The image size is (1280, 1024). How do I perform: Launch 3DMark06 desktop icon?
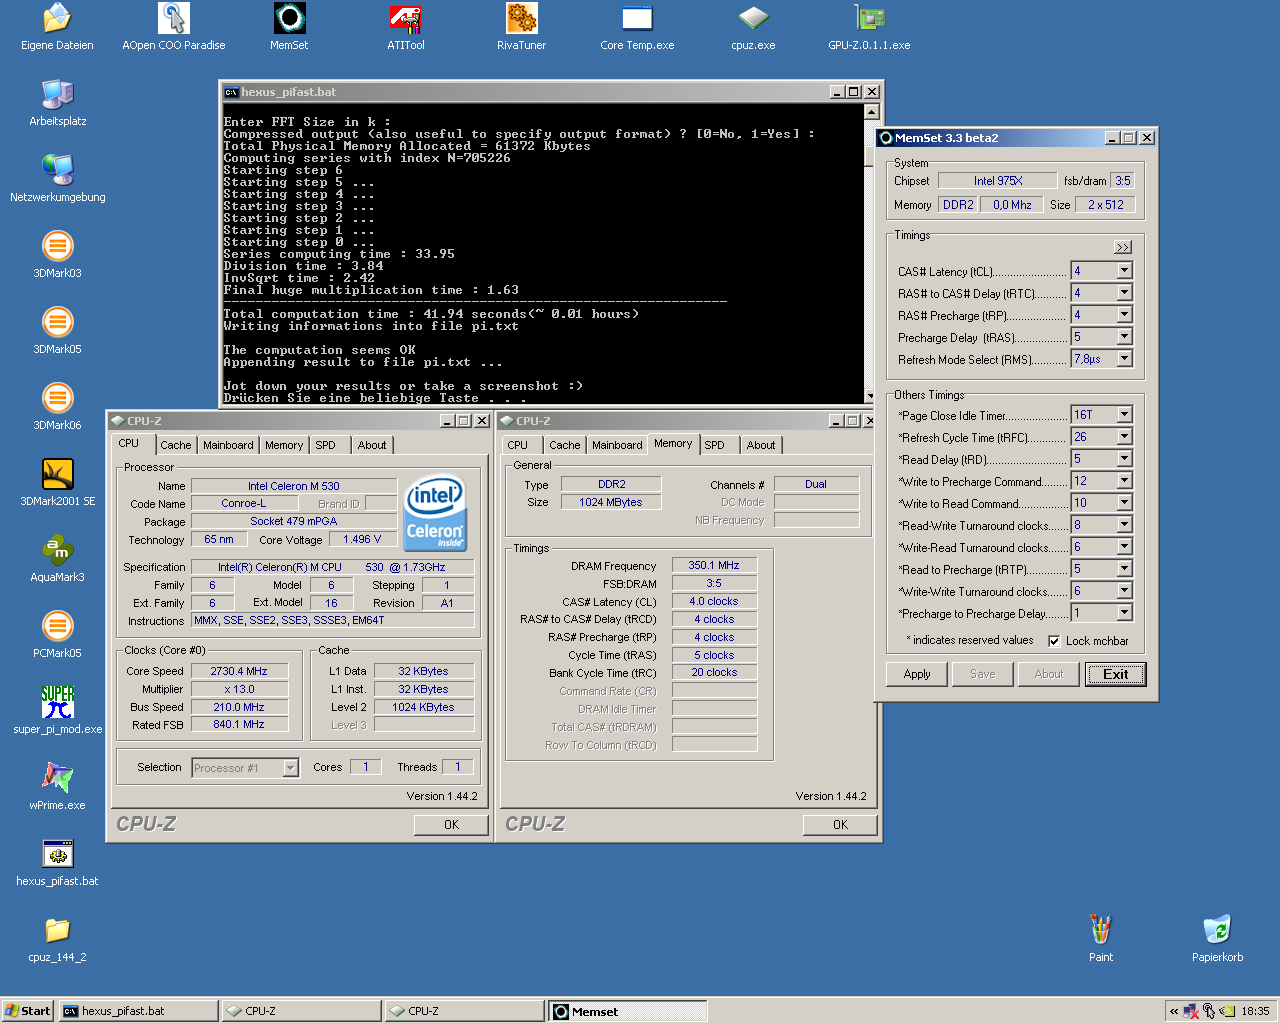pos(57,407)
